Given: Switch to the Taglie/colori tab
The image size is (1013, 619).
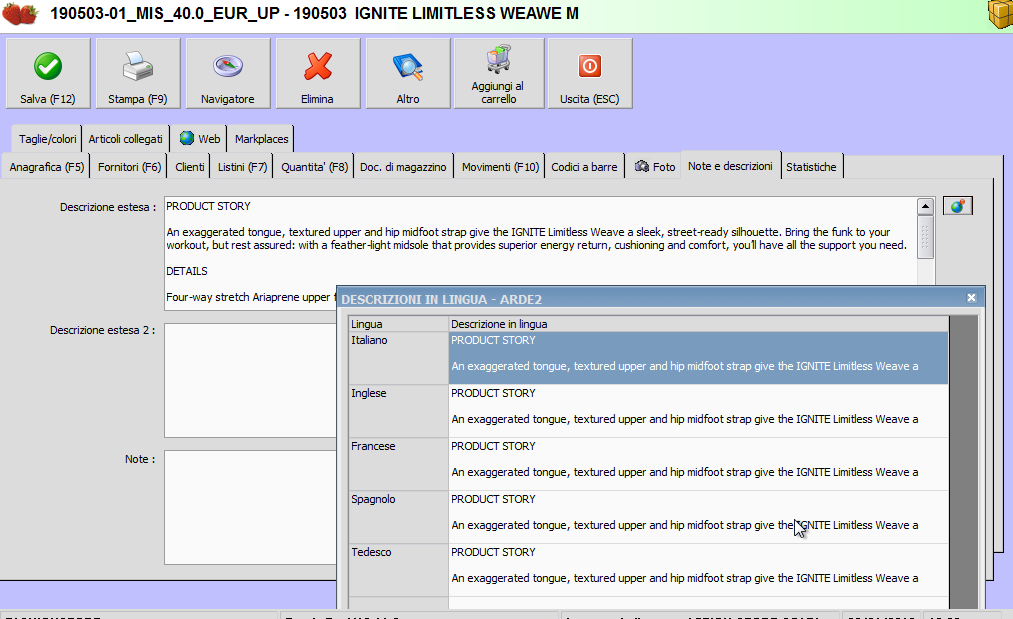Looking at the screenshot, I should coord(47,139).
